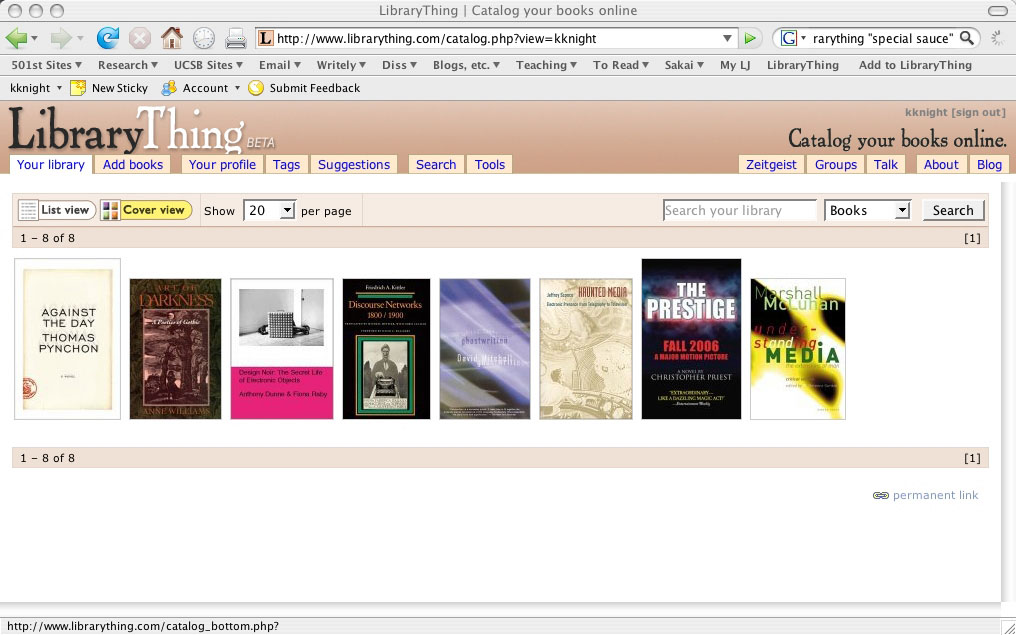
Task: Open the Discourse Networks 1800/1900 cover
Action: [x=386, y=349]
